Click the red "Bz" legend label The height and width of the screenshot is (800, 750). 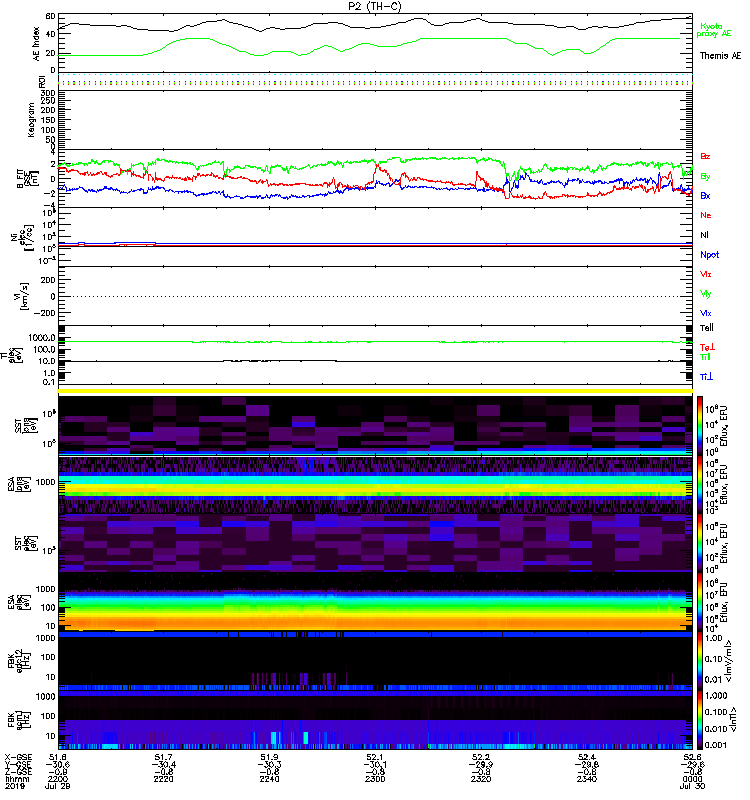click(x=705, y=156)
